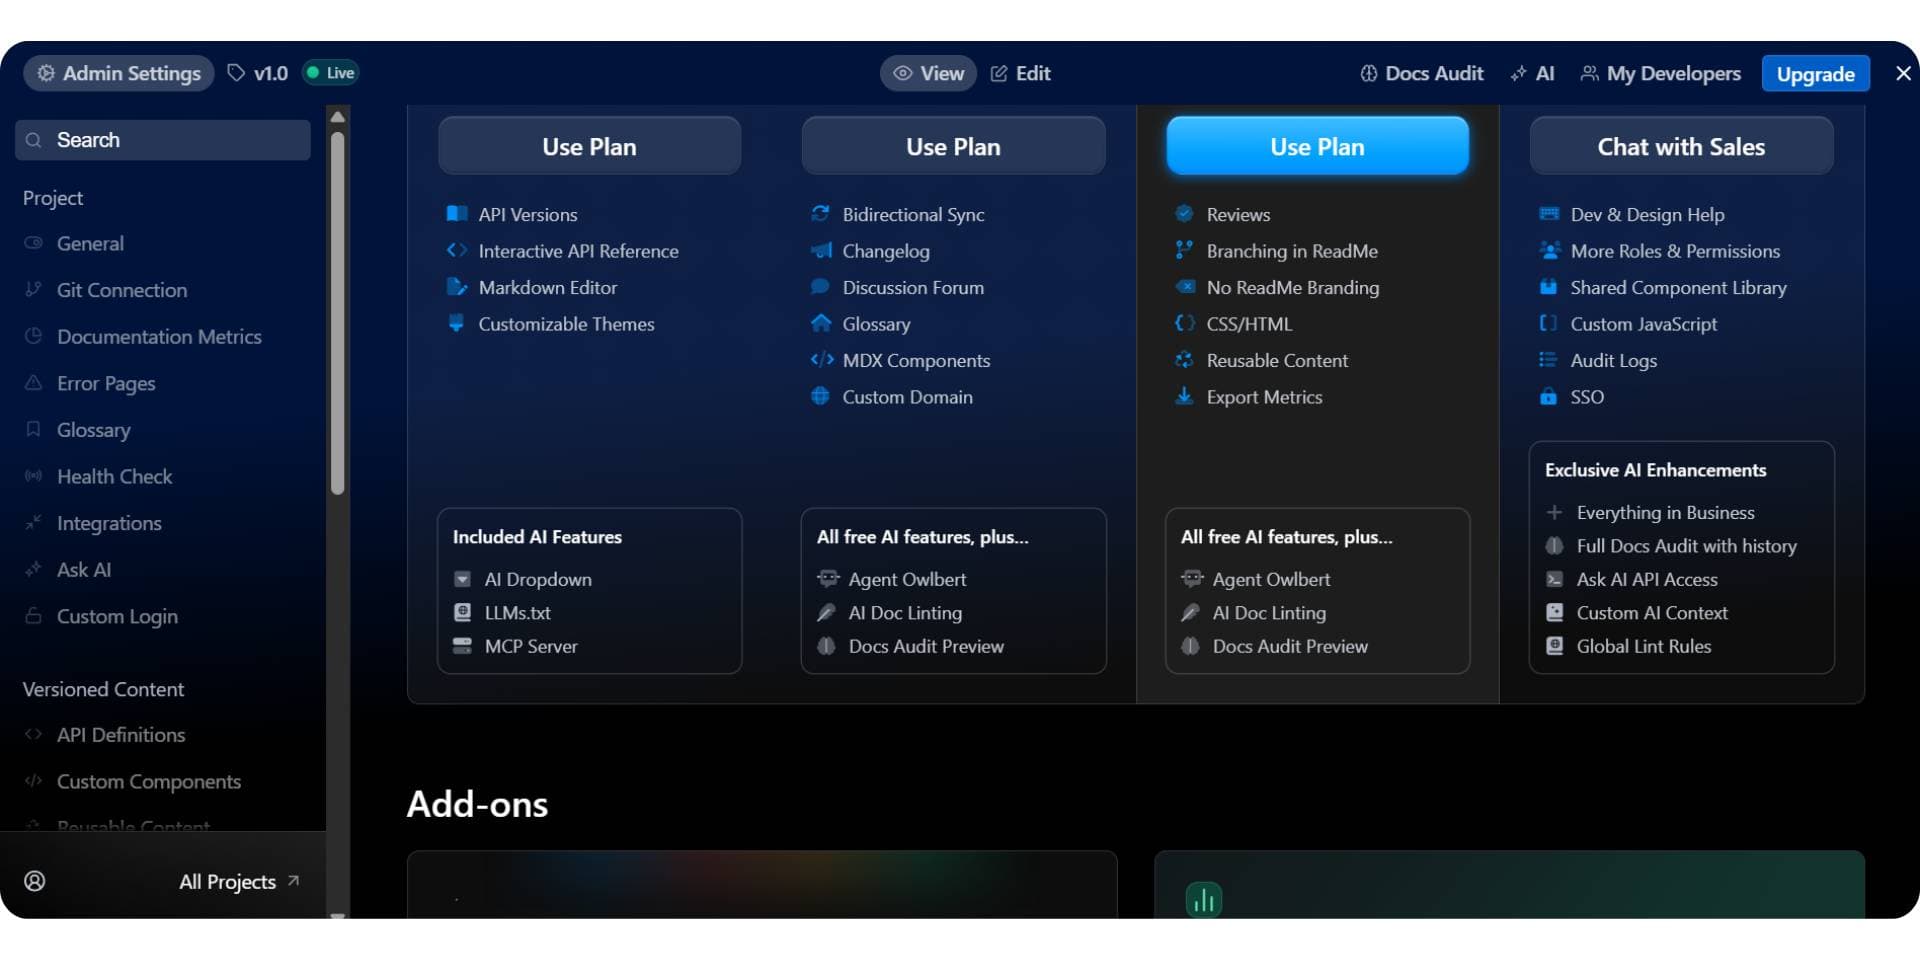Click the Error Pages warning icon

(33, 382)
